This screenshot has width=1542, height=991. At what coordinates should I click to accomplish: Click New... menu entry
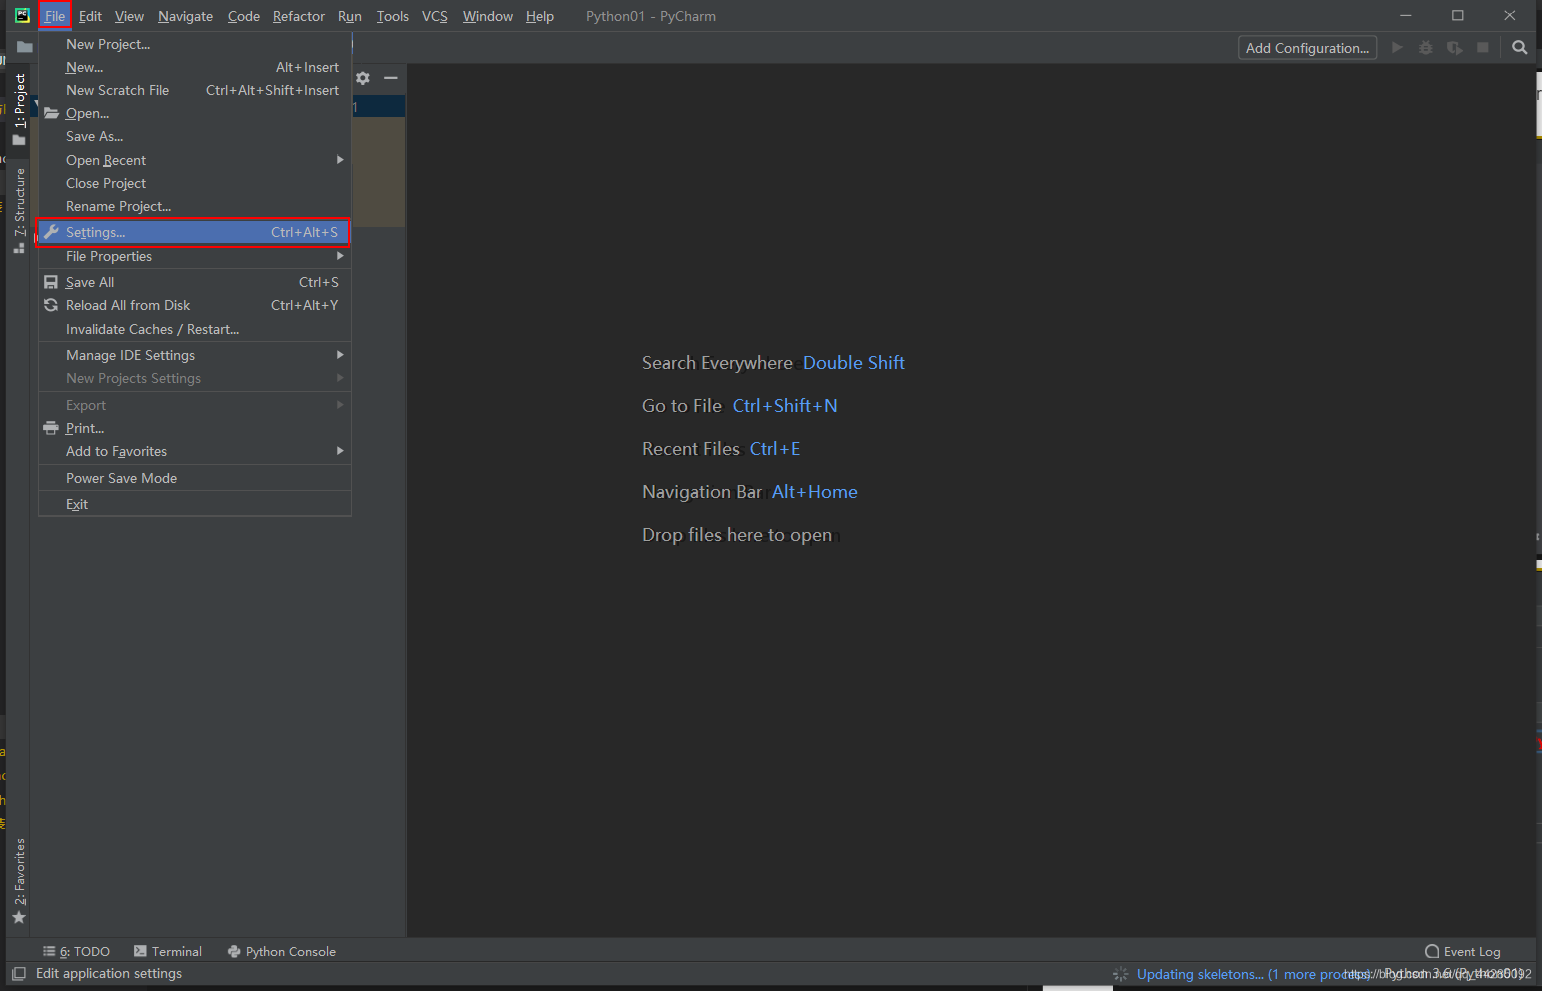pyautogui.click(x=194, y=67)
